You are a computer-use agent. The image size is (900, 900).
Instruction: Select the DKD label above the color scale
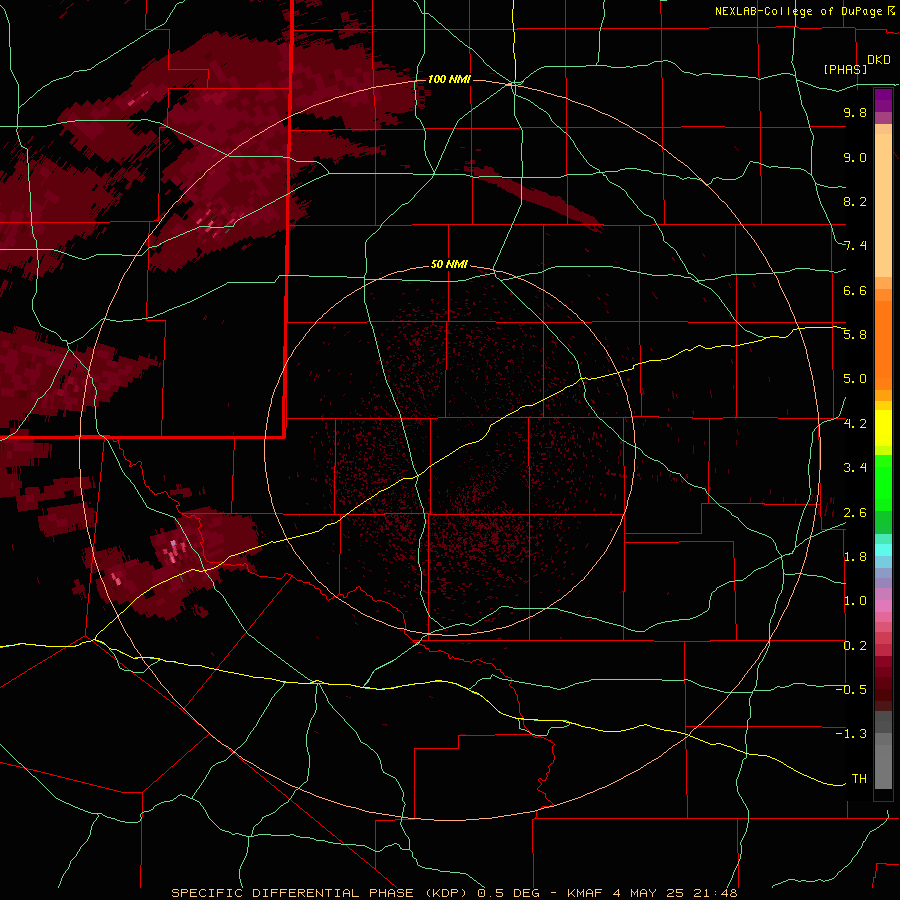[879, 60]
